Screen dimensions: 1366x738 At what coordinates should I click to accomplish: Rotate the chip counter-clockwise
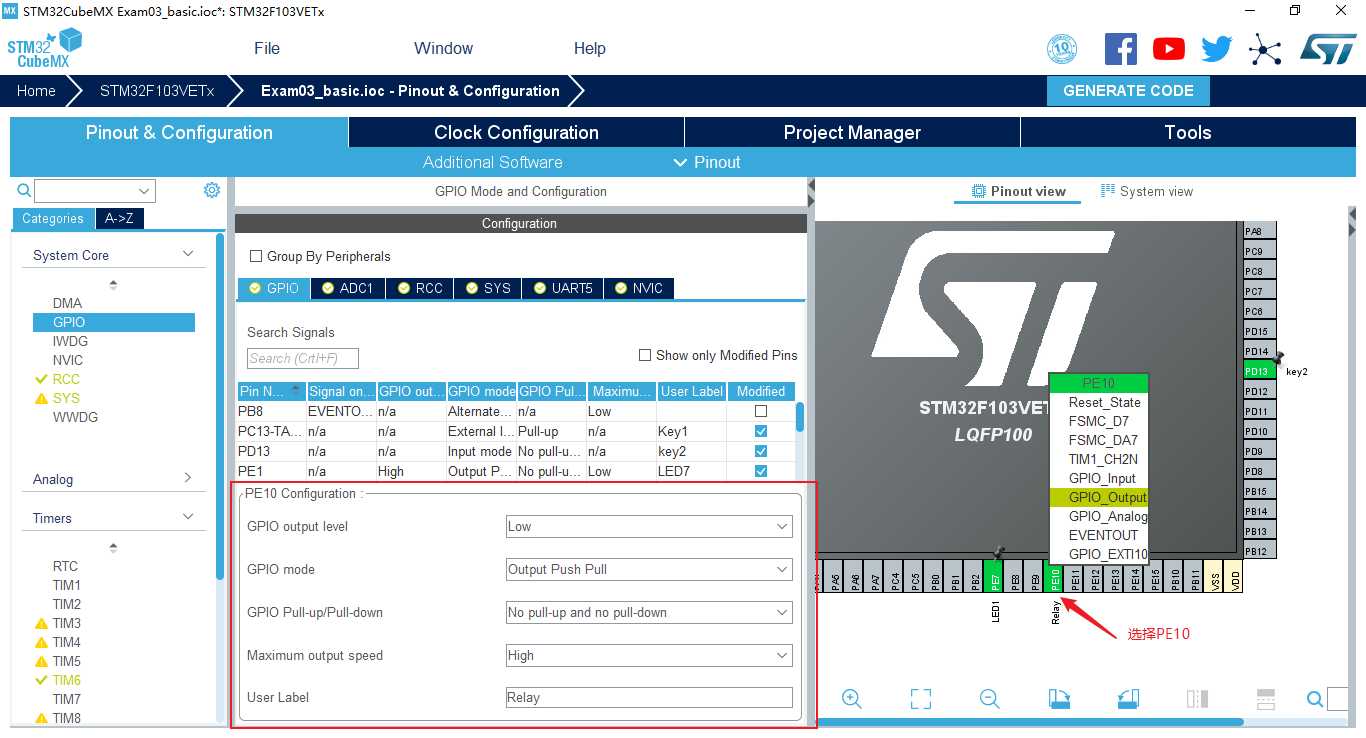(x=1128, y=699)
